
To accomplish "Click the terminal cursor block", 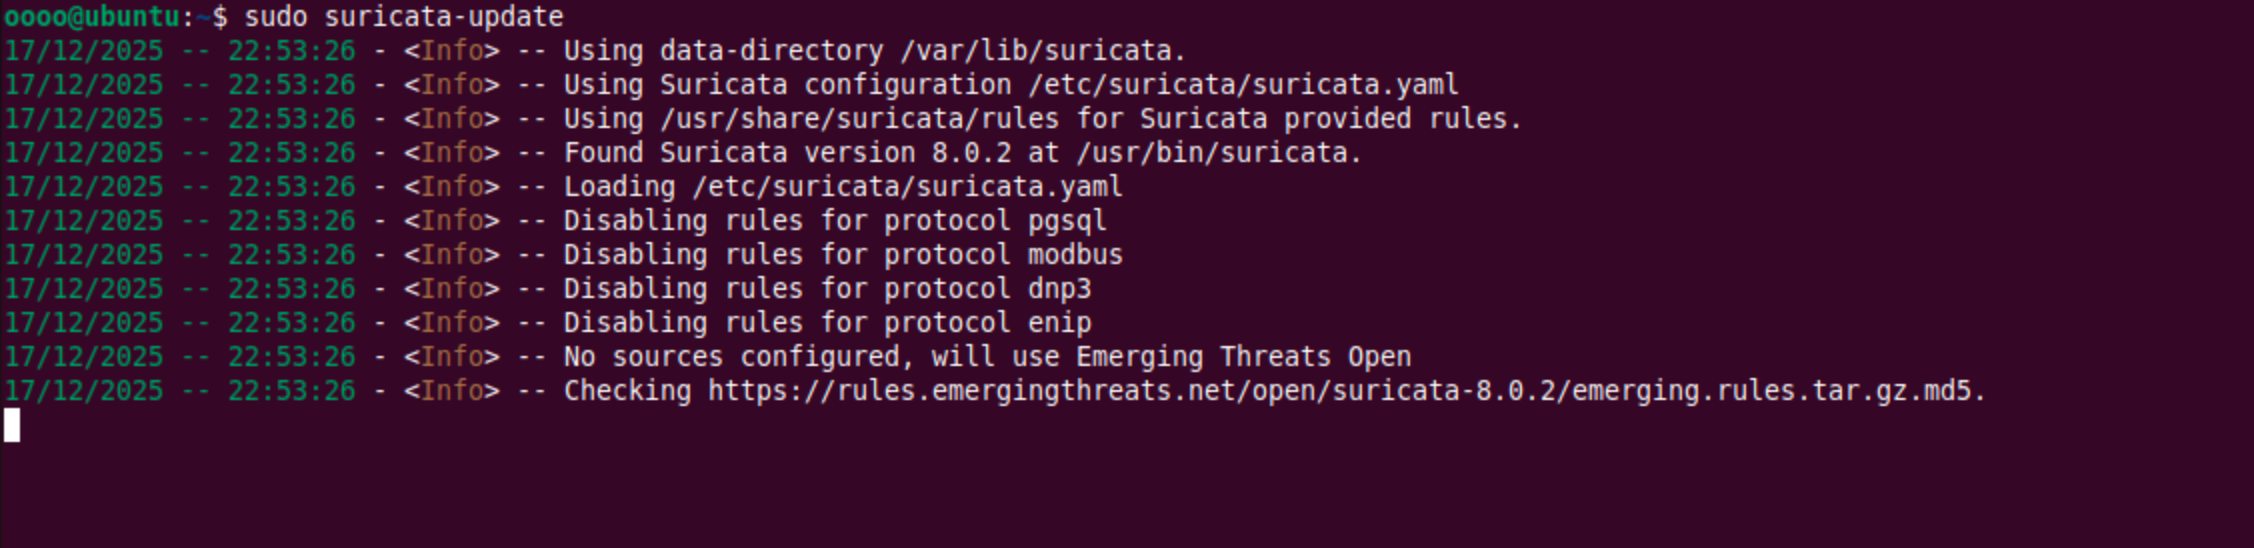I will point(12,425).
